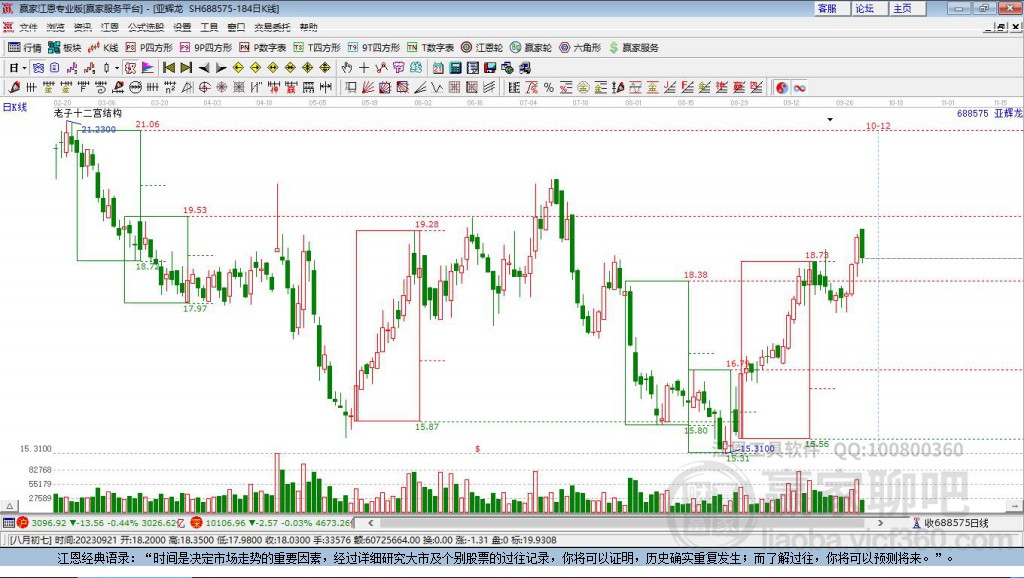Screen dimensions: 1024x578
Task: Open the 六角形 hexagon tool
Action: coord(580,48)
